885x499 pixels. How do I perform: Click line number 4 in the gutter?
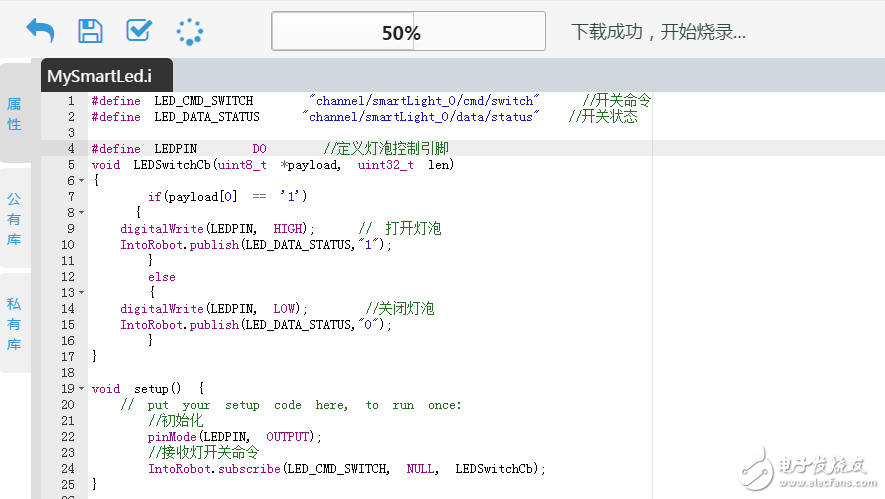pyautogui.click(x=70, y=149)
